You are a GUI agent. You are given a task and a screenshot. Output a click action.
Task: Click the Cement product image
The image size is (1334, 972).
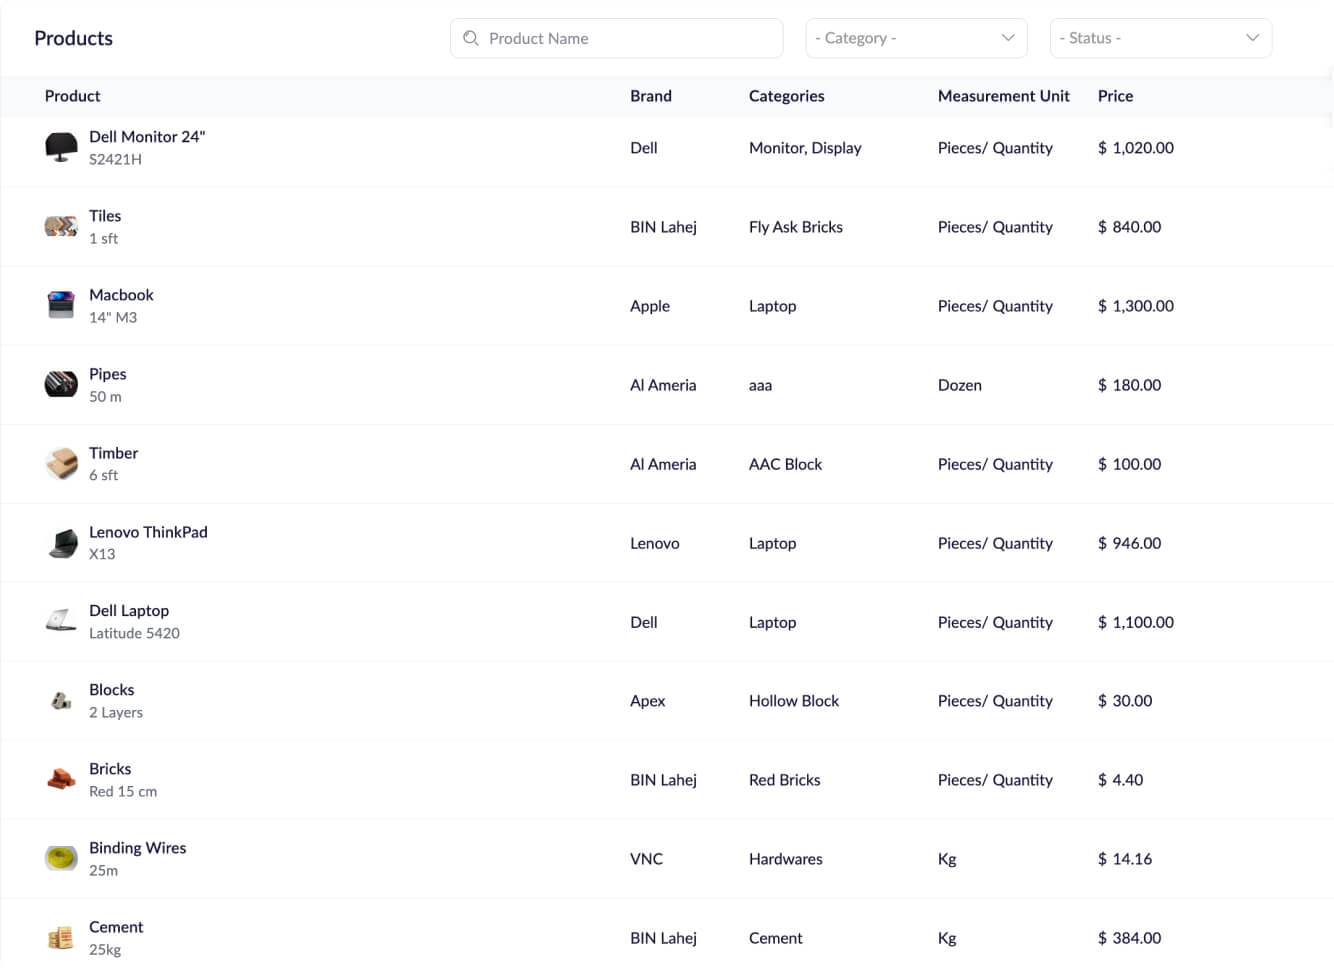coord(60,938)
